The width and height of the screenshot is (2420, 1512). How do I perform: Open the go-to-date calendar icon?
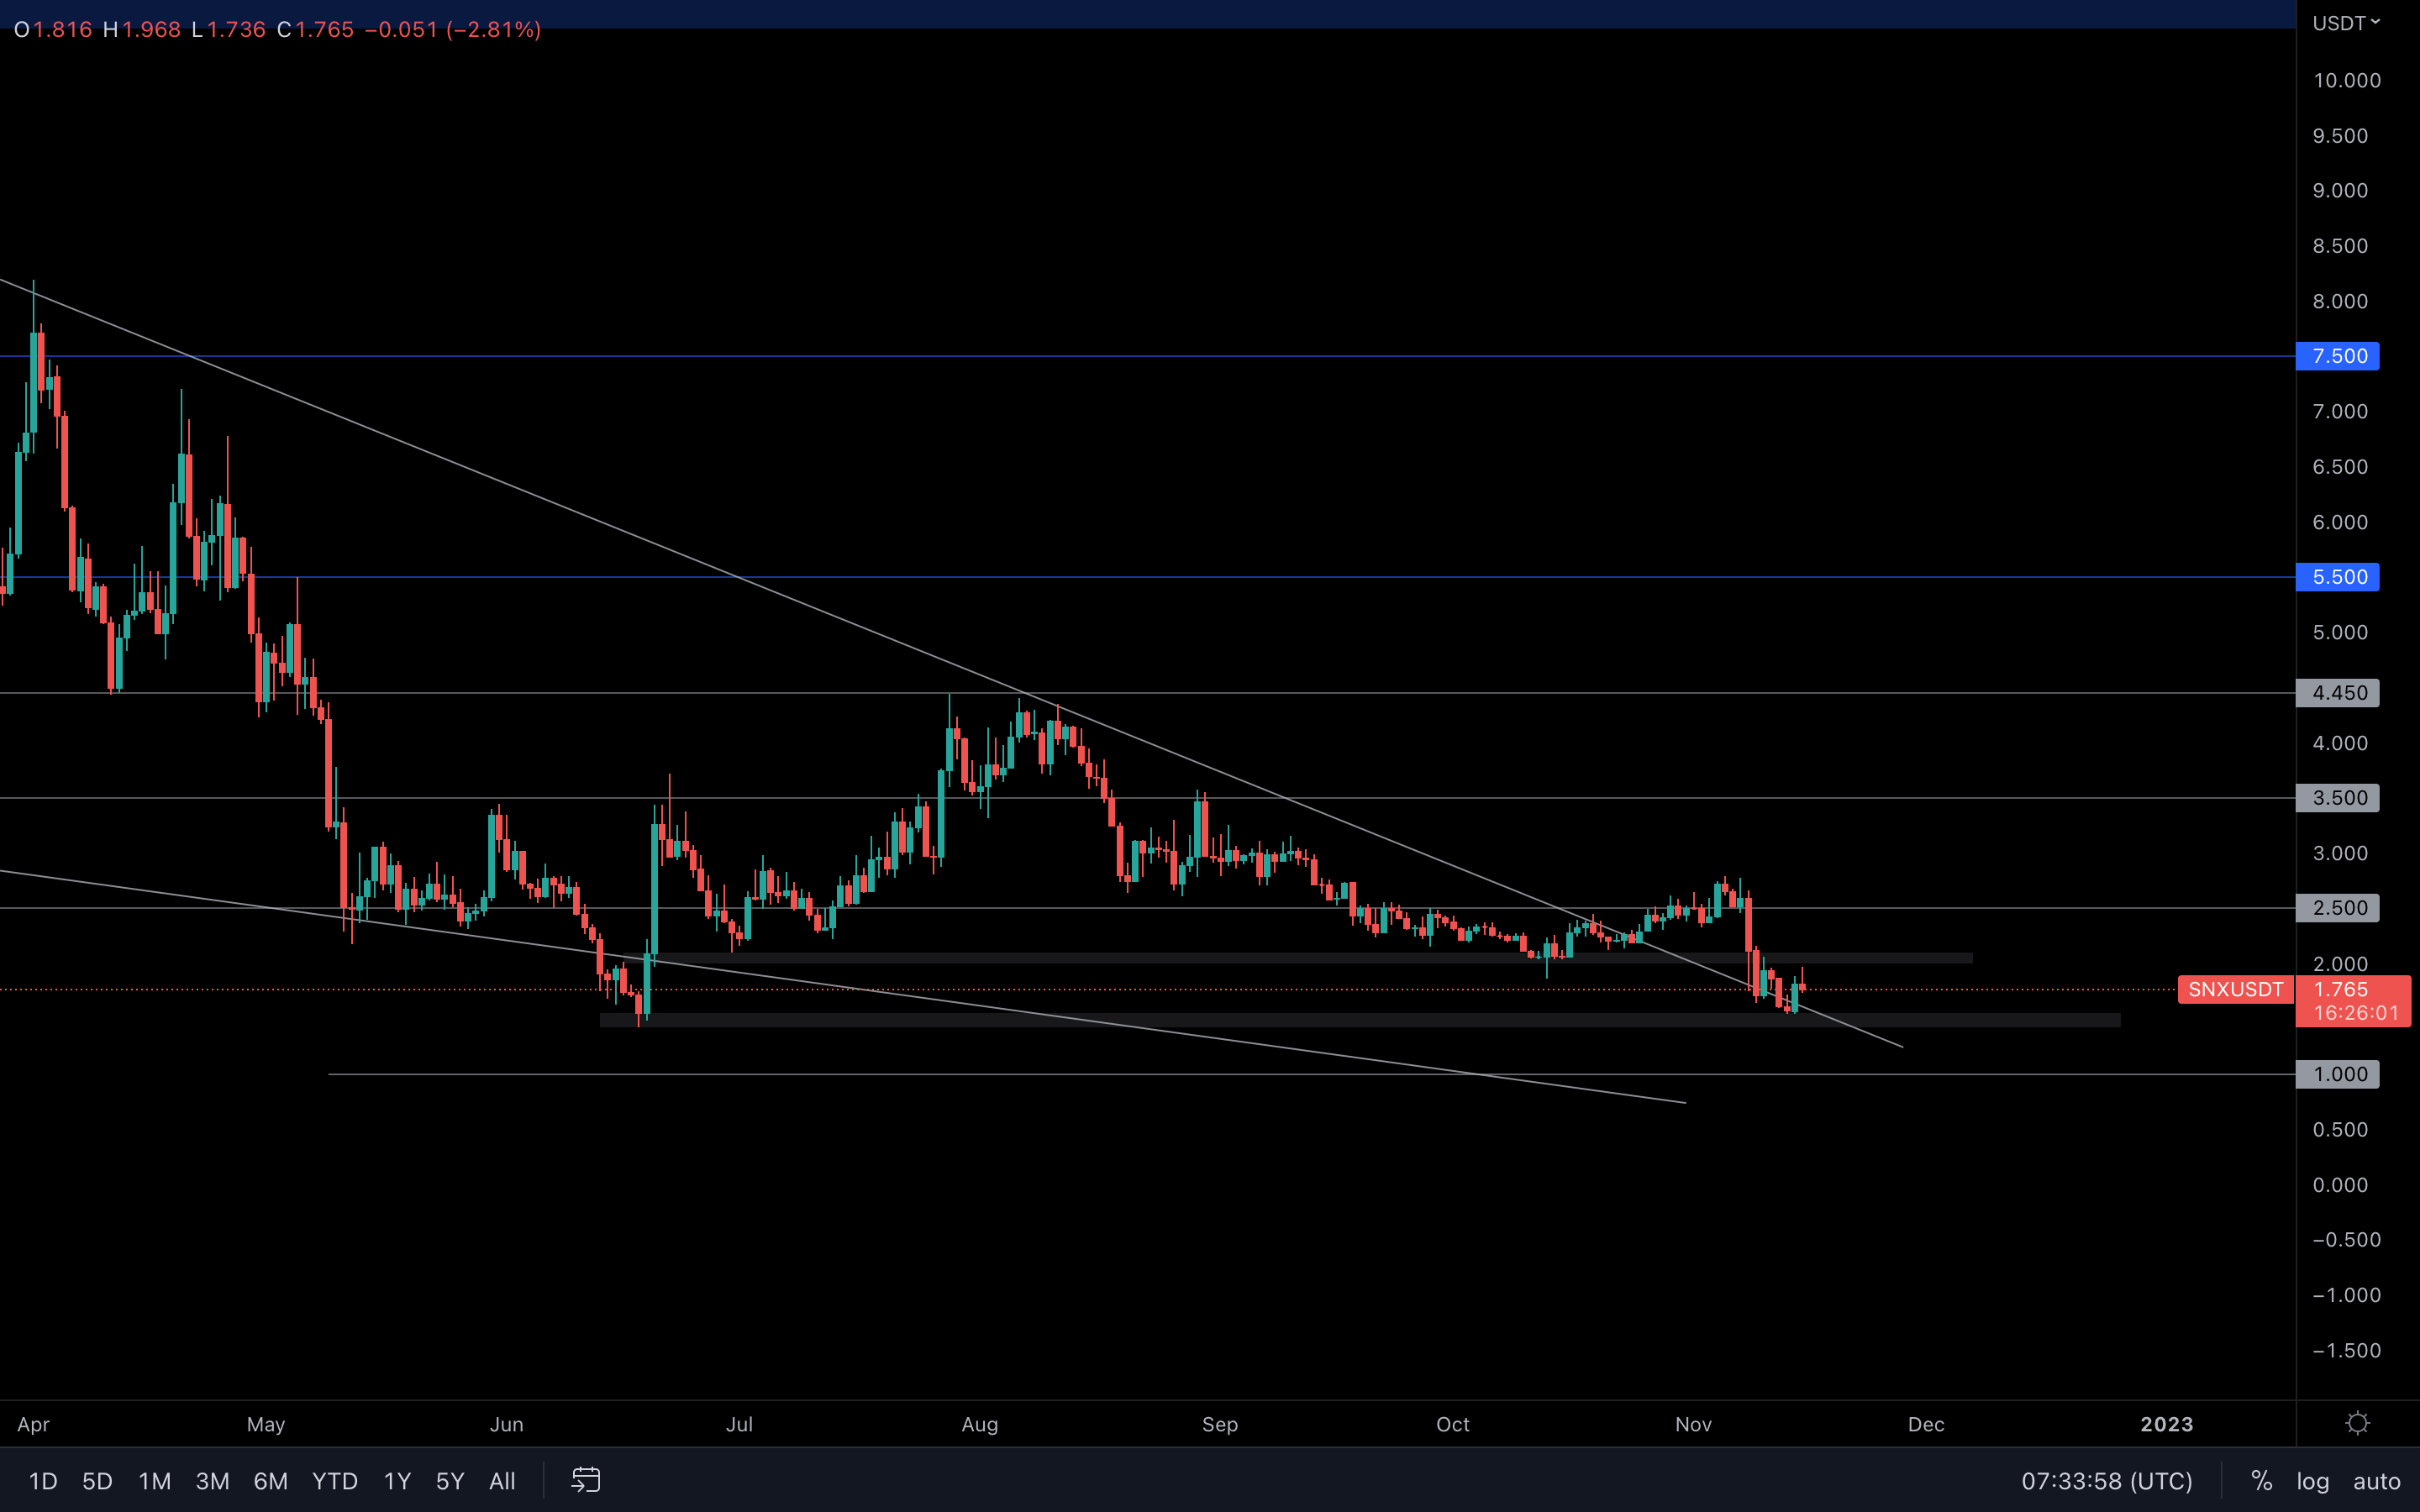click(x=586, y=1480)
